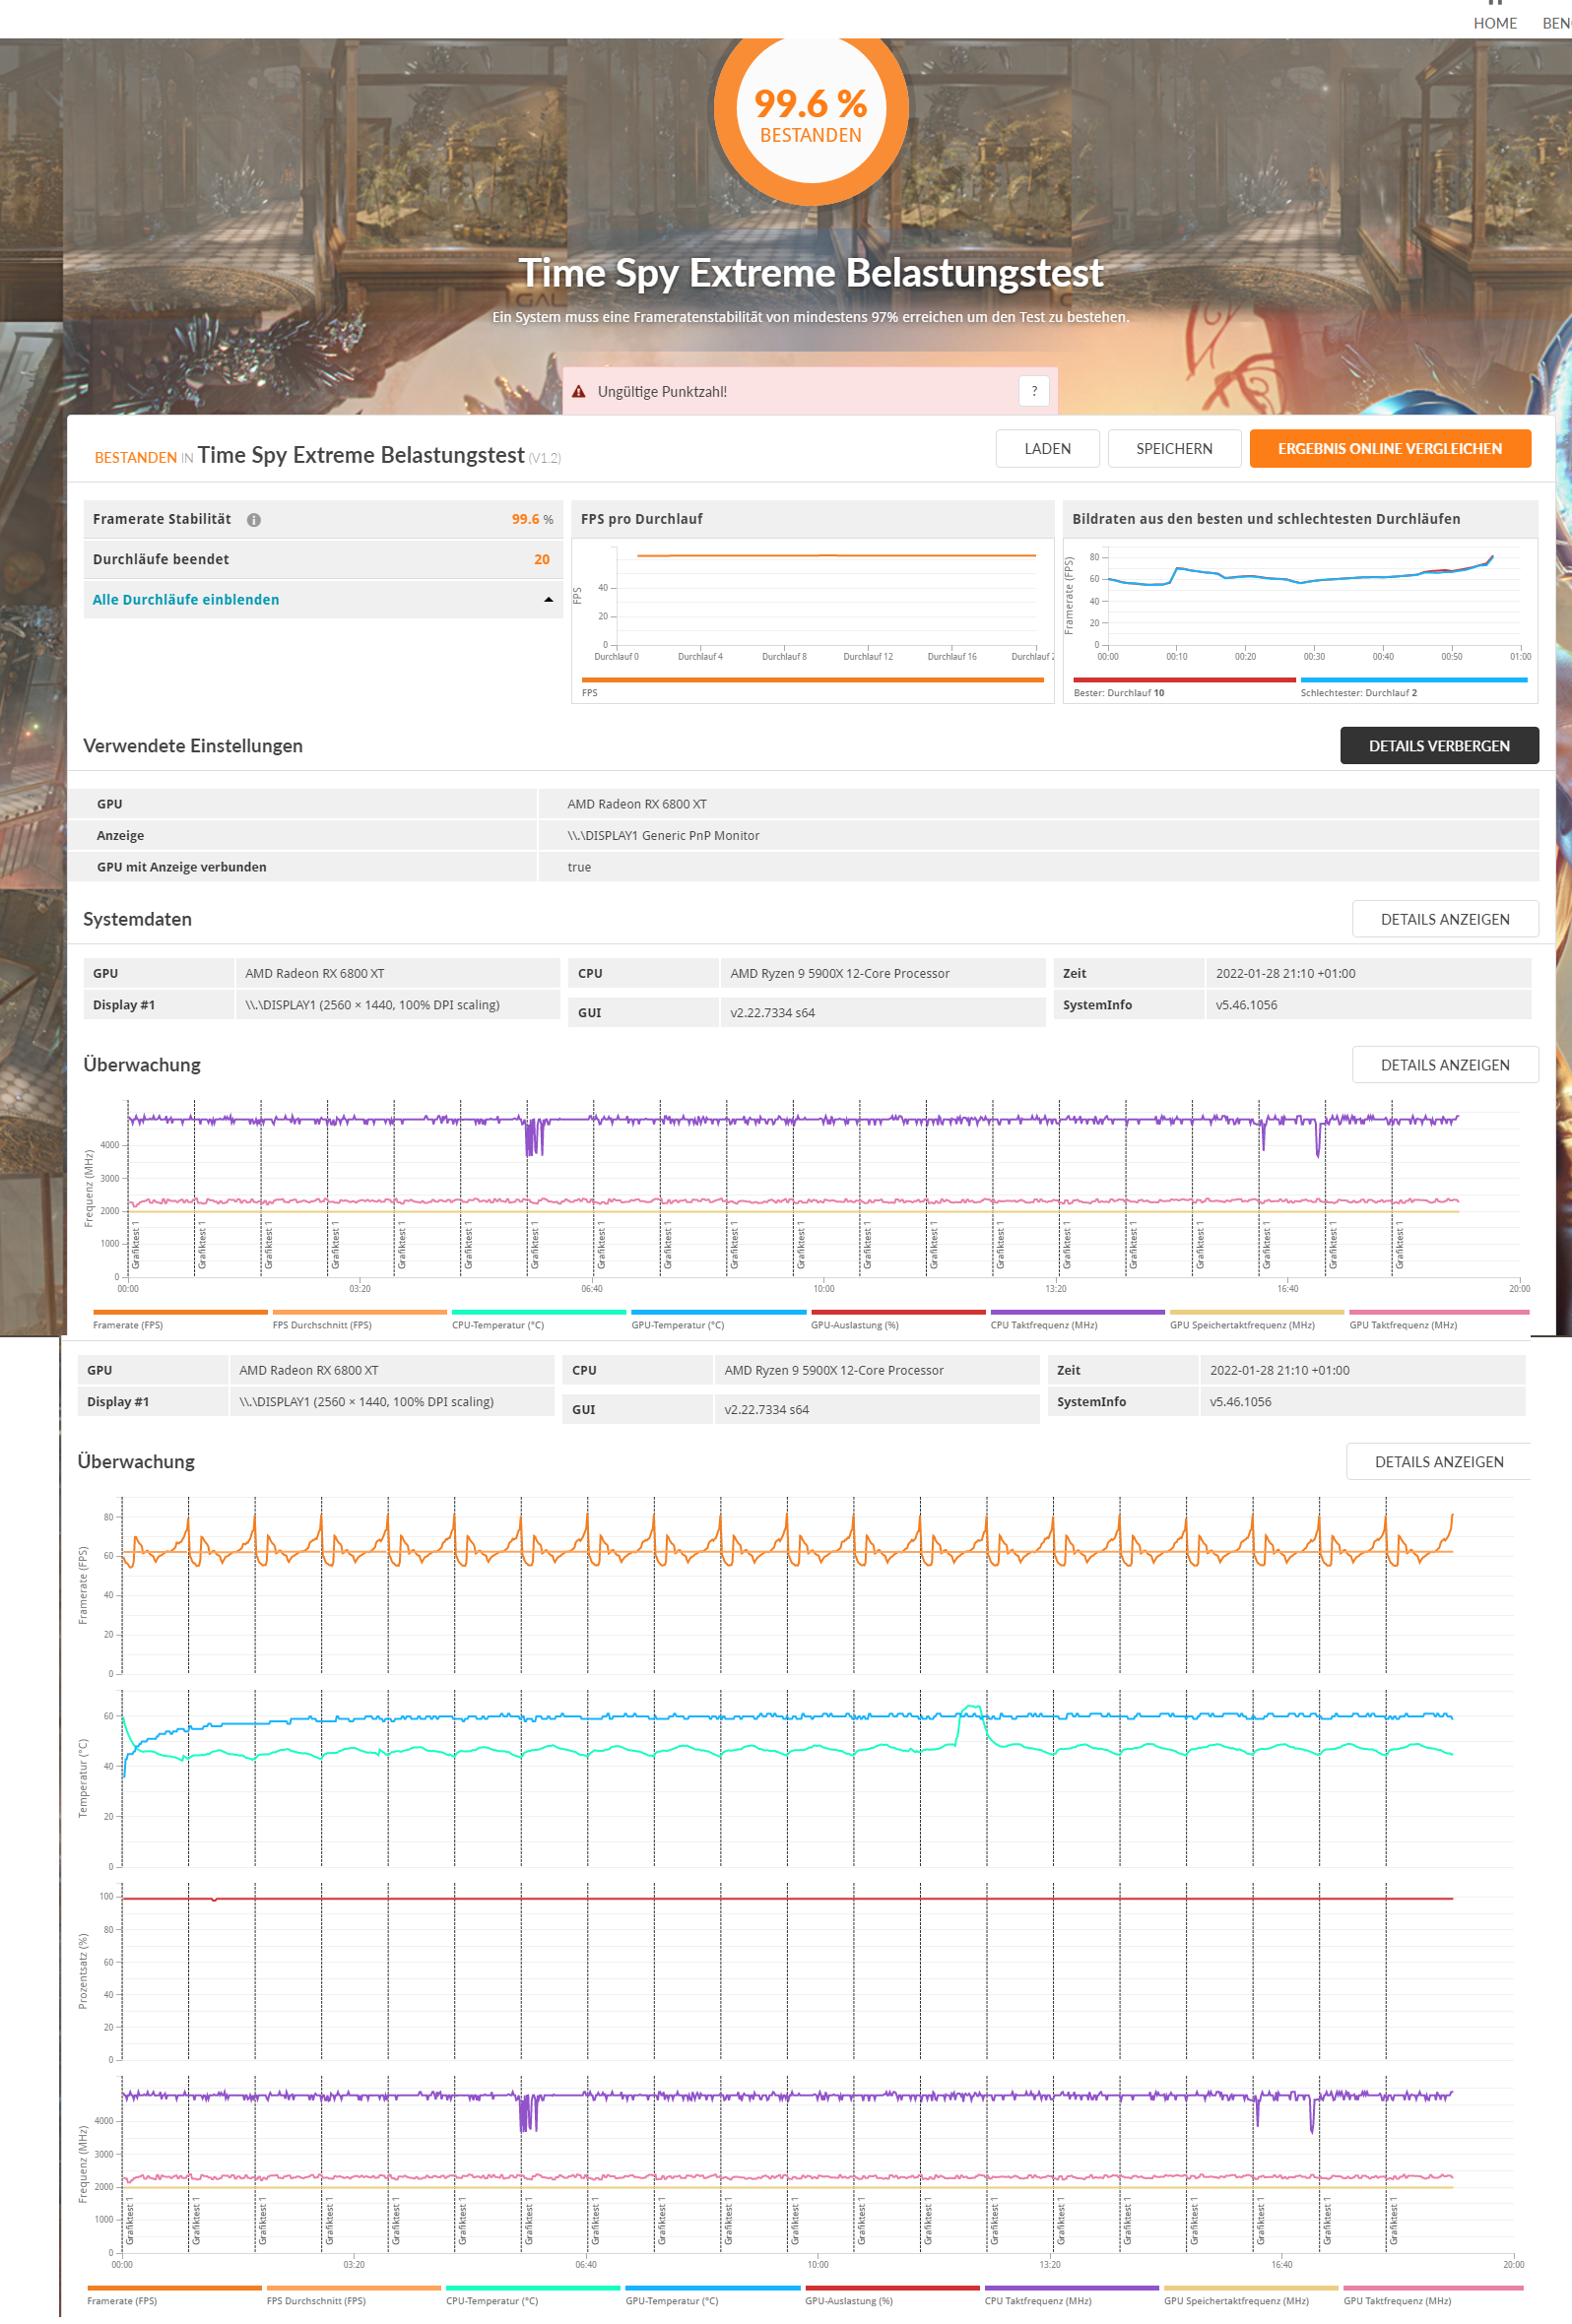Open the HOME navigation item
This screenshot has width=1572, height=2324.
pos(1494,23)
